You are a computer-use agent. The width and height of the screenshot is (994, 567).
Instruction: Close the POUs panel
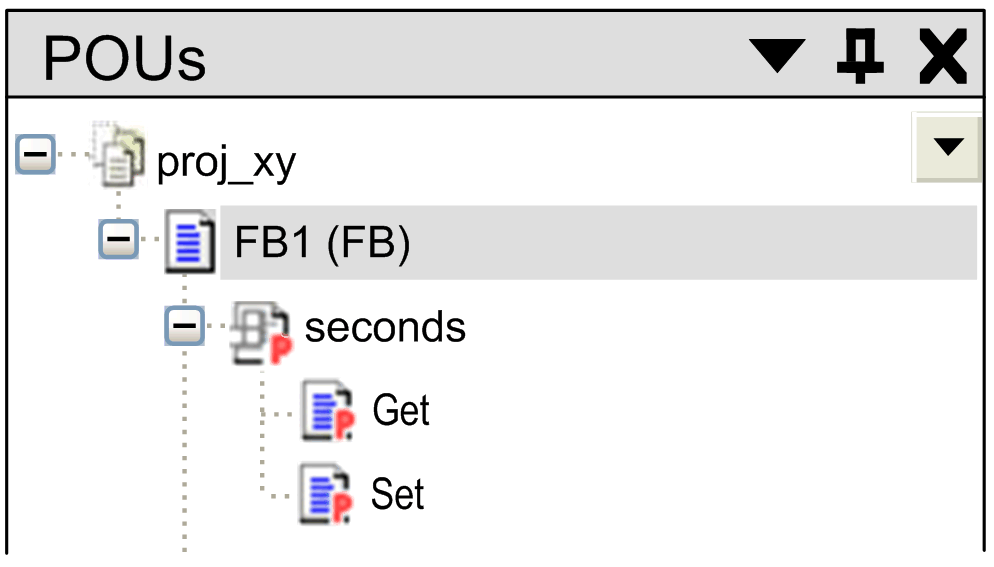click(942, 56)
